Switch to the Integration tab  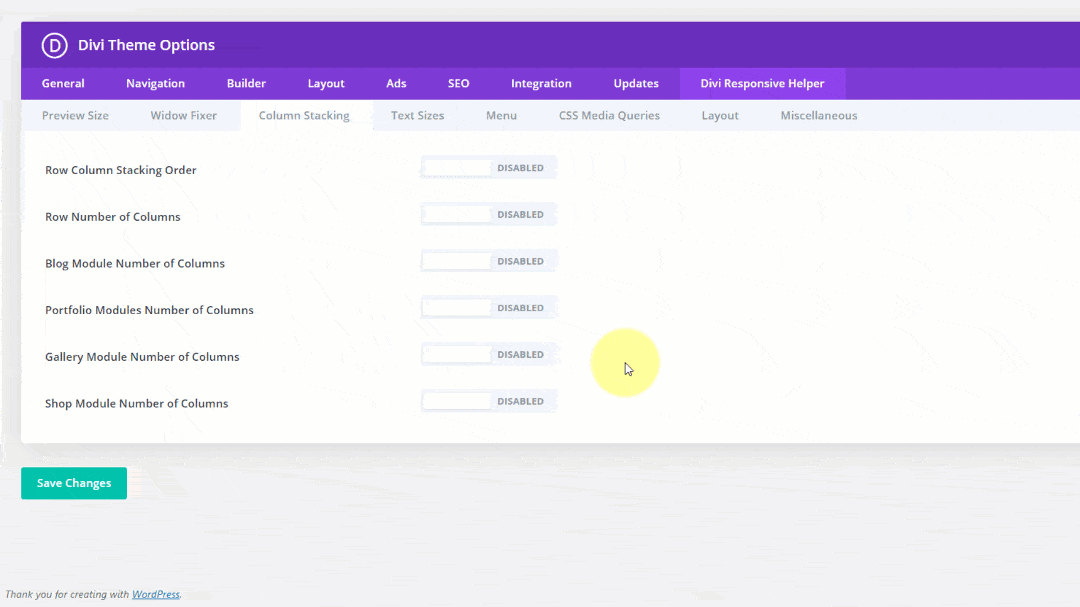pos(541,83)
